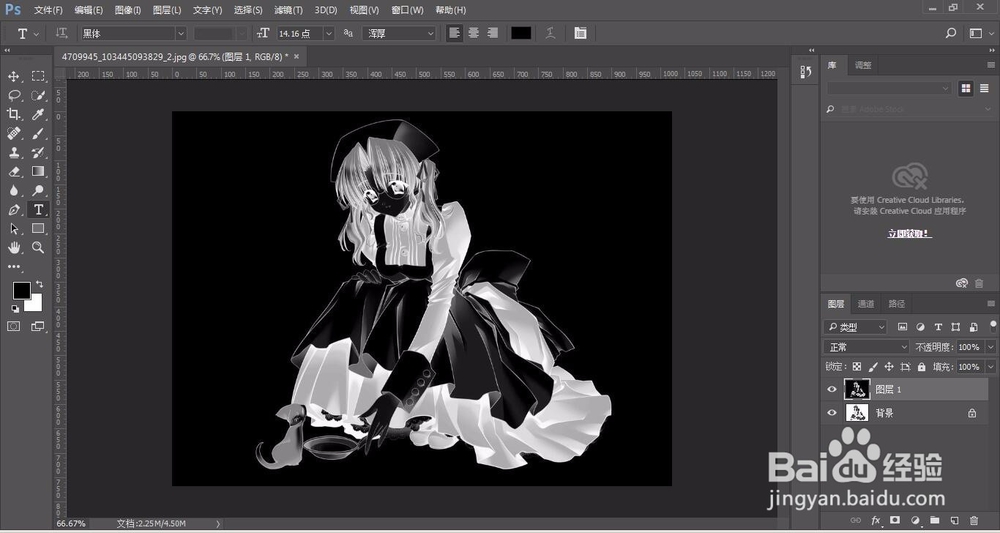Click the background color swatch
The height and width of the screenshot is (533, 1000).
[36, 305]
